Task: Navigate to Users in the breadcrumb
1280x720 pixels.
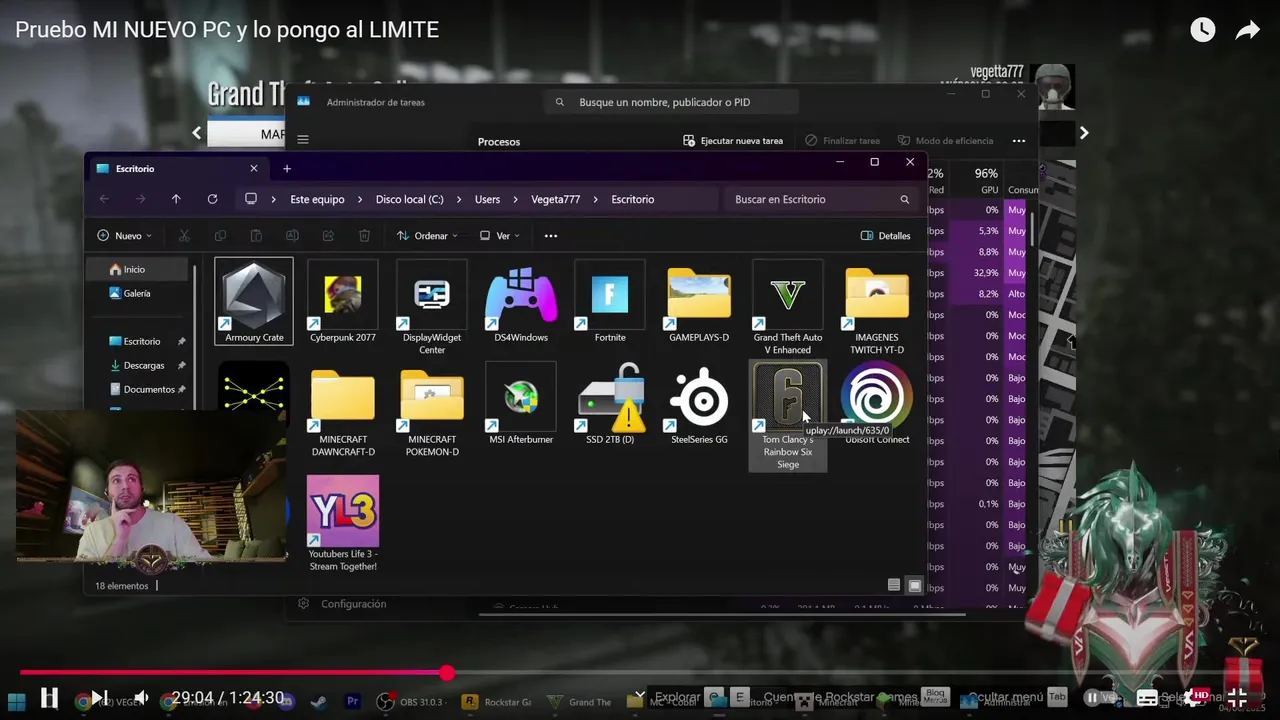Action: [487, 199]
